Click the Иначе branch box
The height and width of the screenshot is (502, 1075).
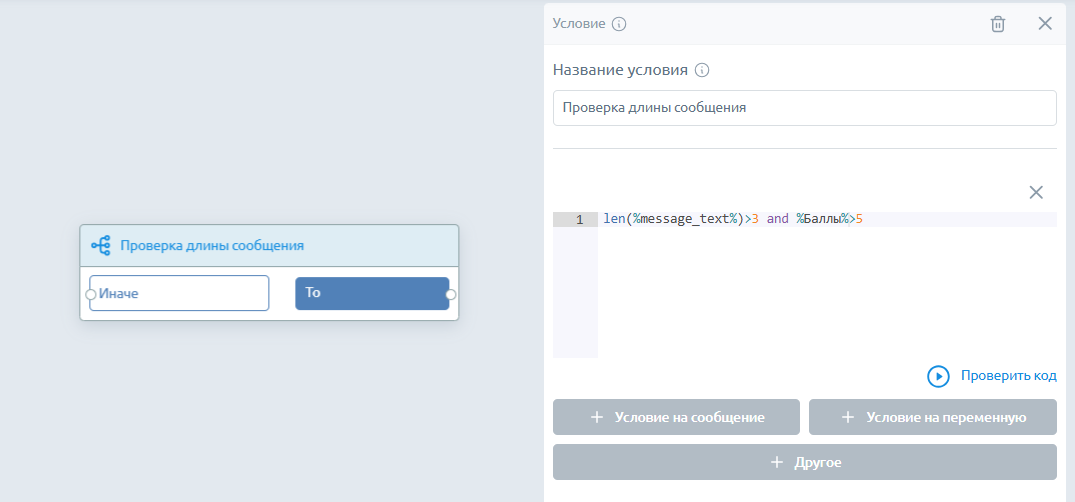pos(179,293)
